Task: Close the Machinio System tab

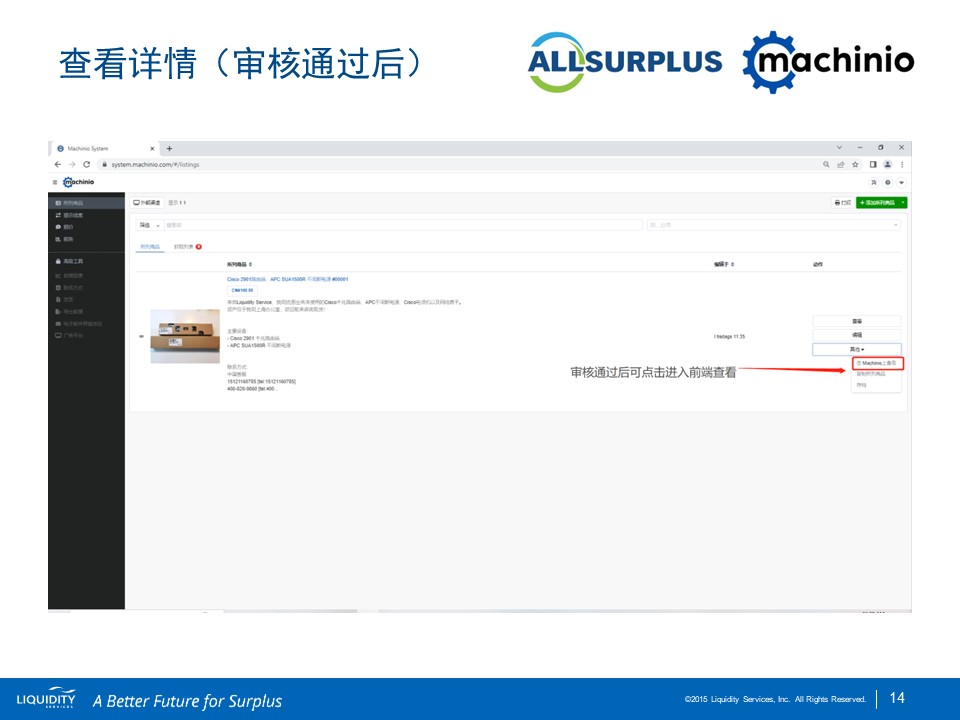Action: point(152,148)
